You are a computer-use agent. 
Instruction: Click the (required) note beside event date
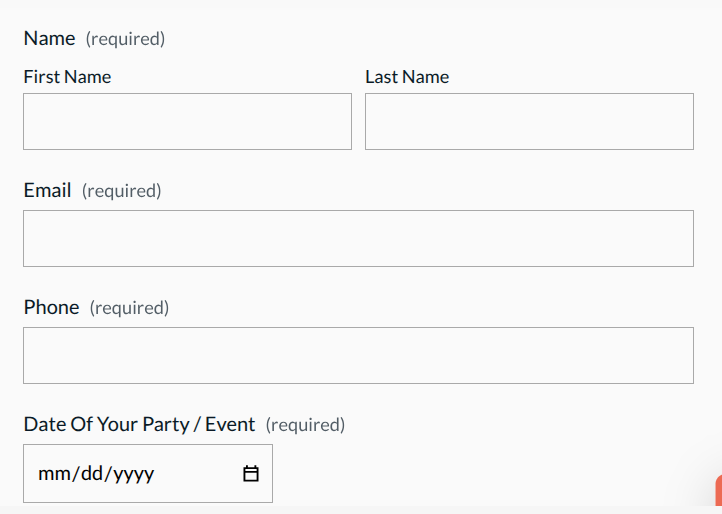tap(305, 425)
